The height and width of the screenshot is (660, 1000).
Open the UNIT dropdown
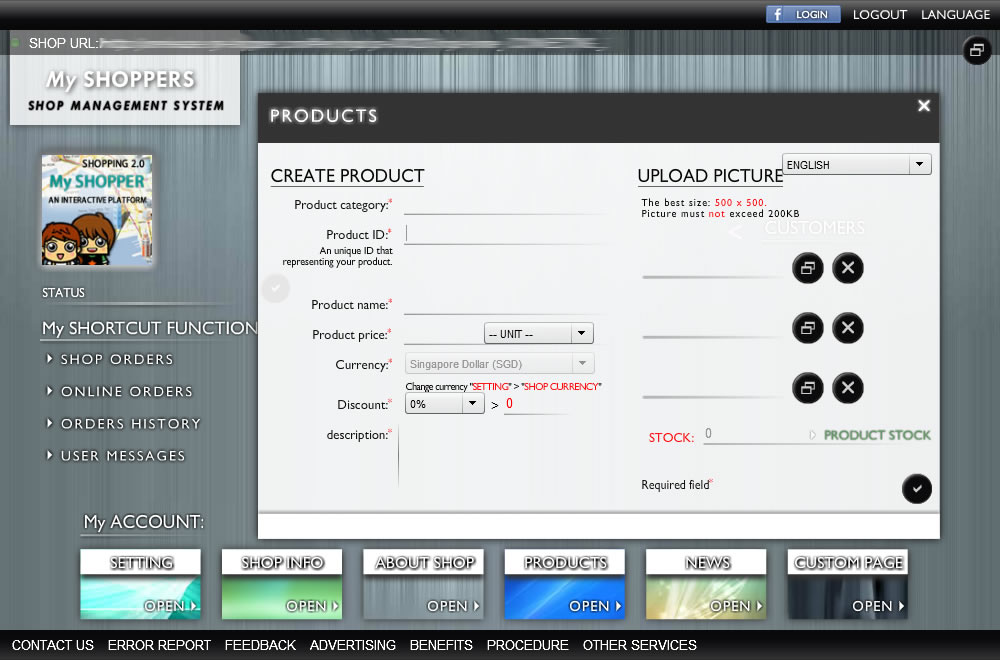click(x=539, y=334)
